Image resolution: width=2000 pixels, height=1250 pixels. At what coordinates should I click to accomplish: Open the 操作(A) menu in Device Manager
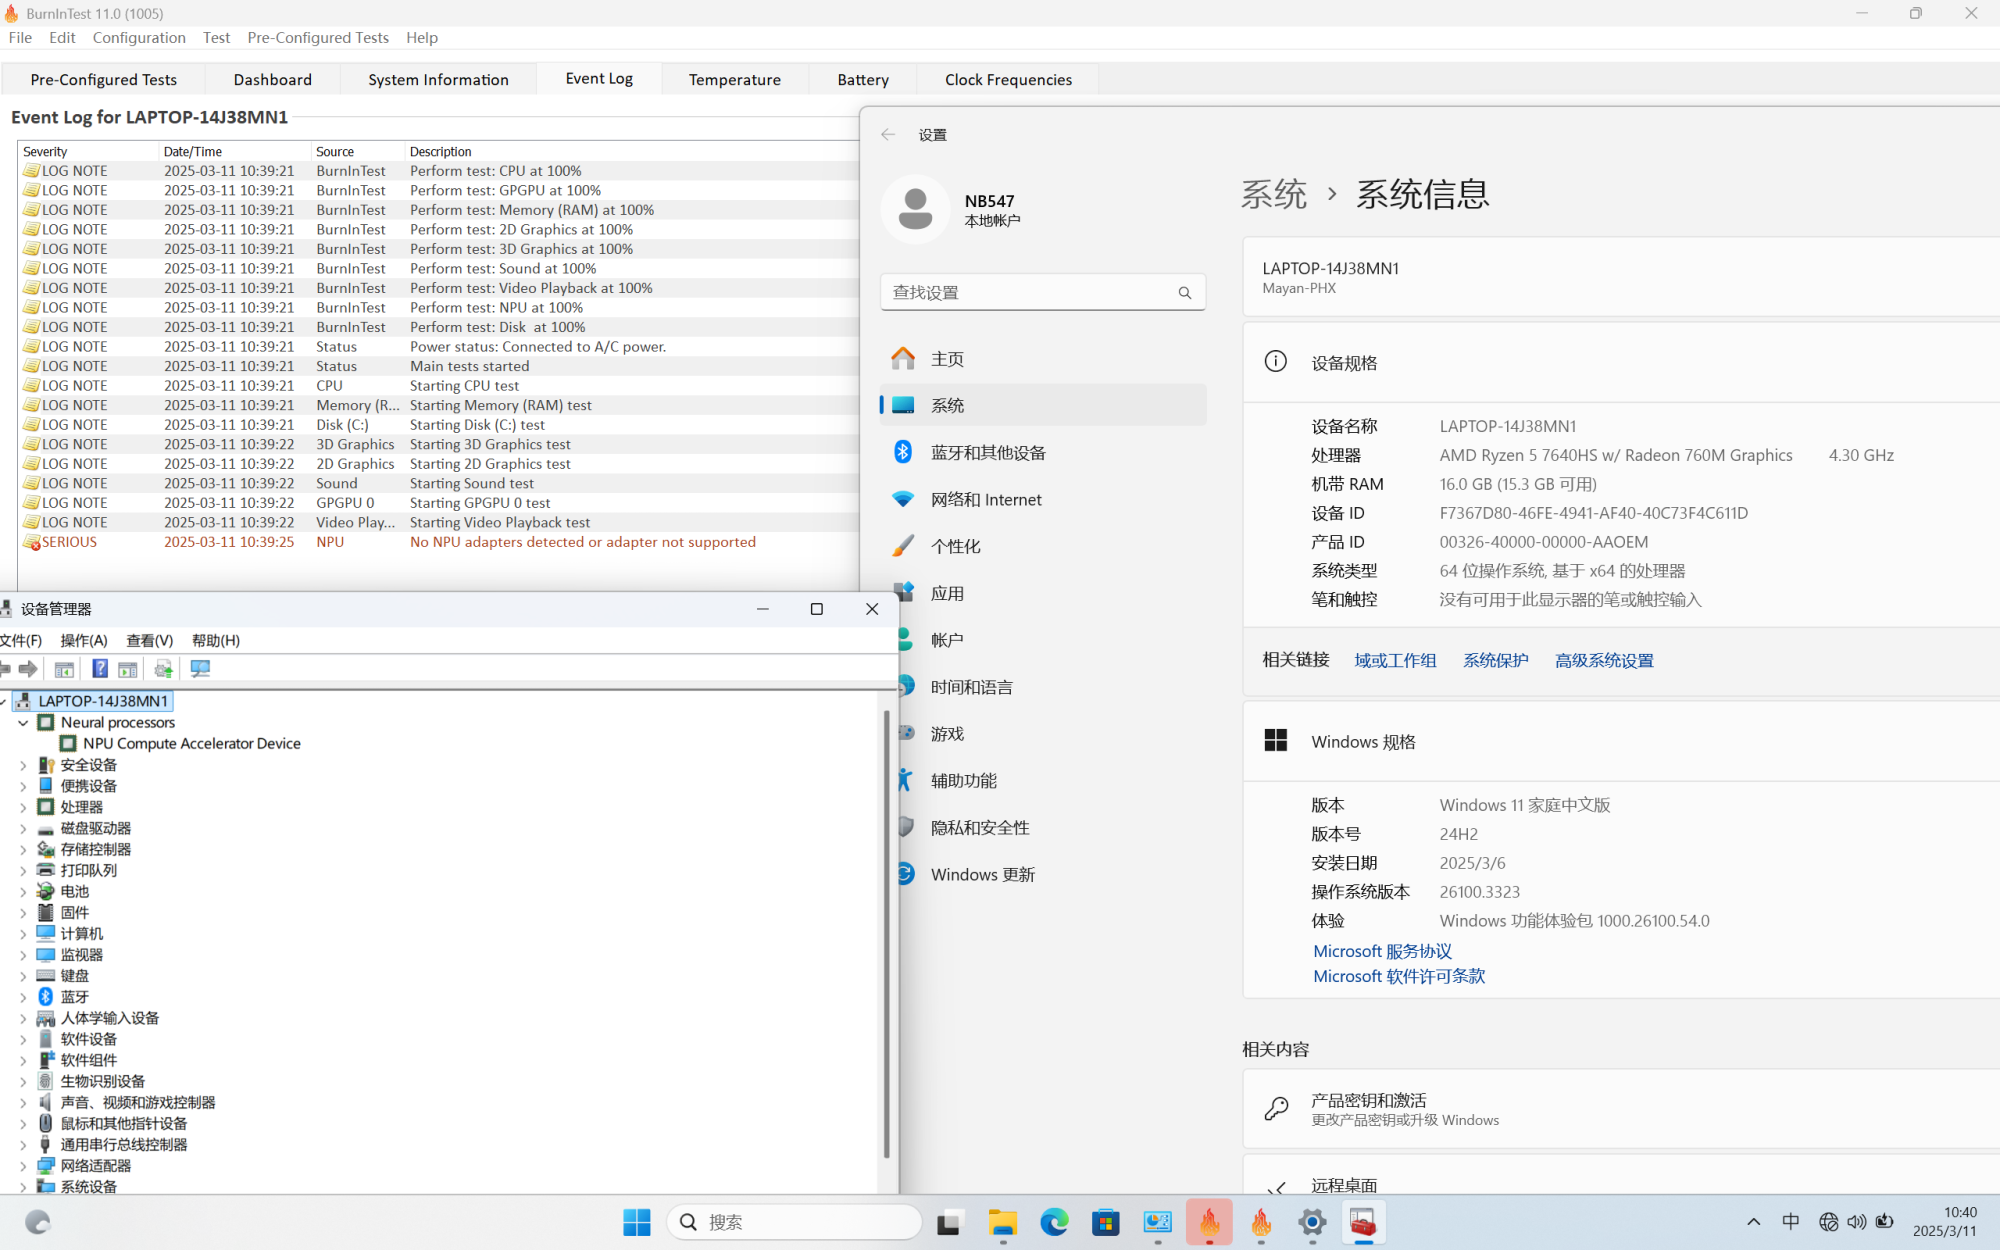[x=84, y=641]
